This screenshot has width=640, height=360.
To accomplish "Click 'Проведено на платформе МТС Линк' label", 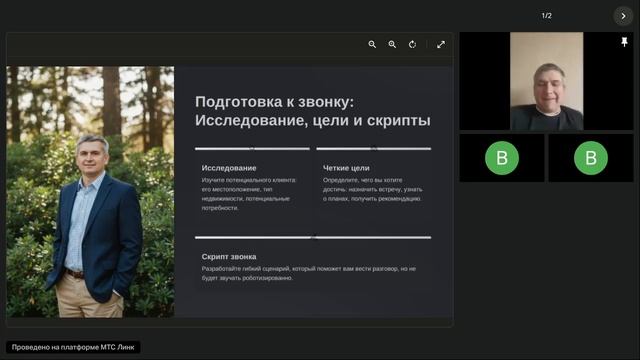I will click(73, 347).
